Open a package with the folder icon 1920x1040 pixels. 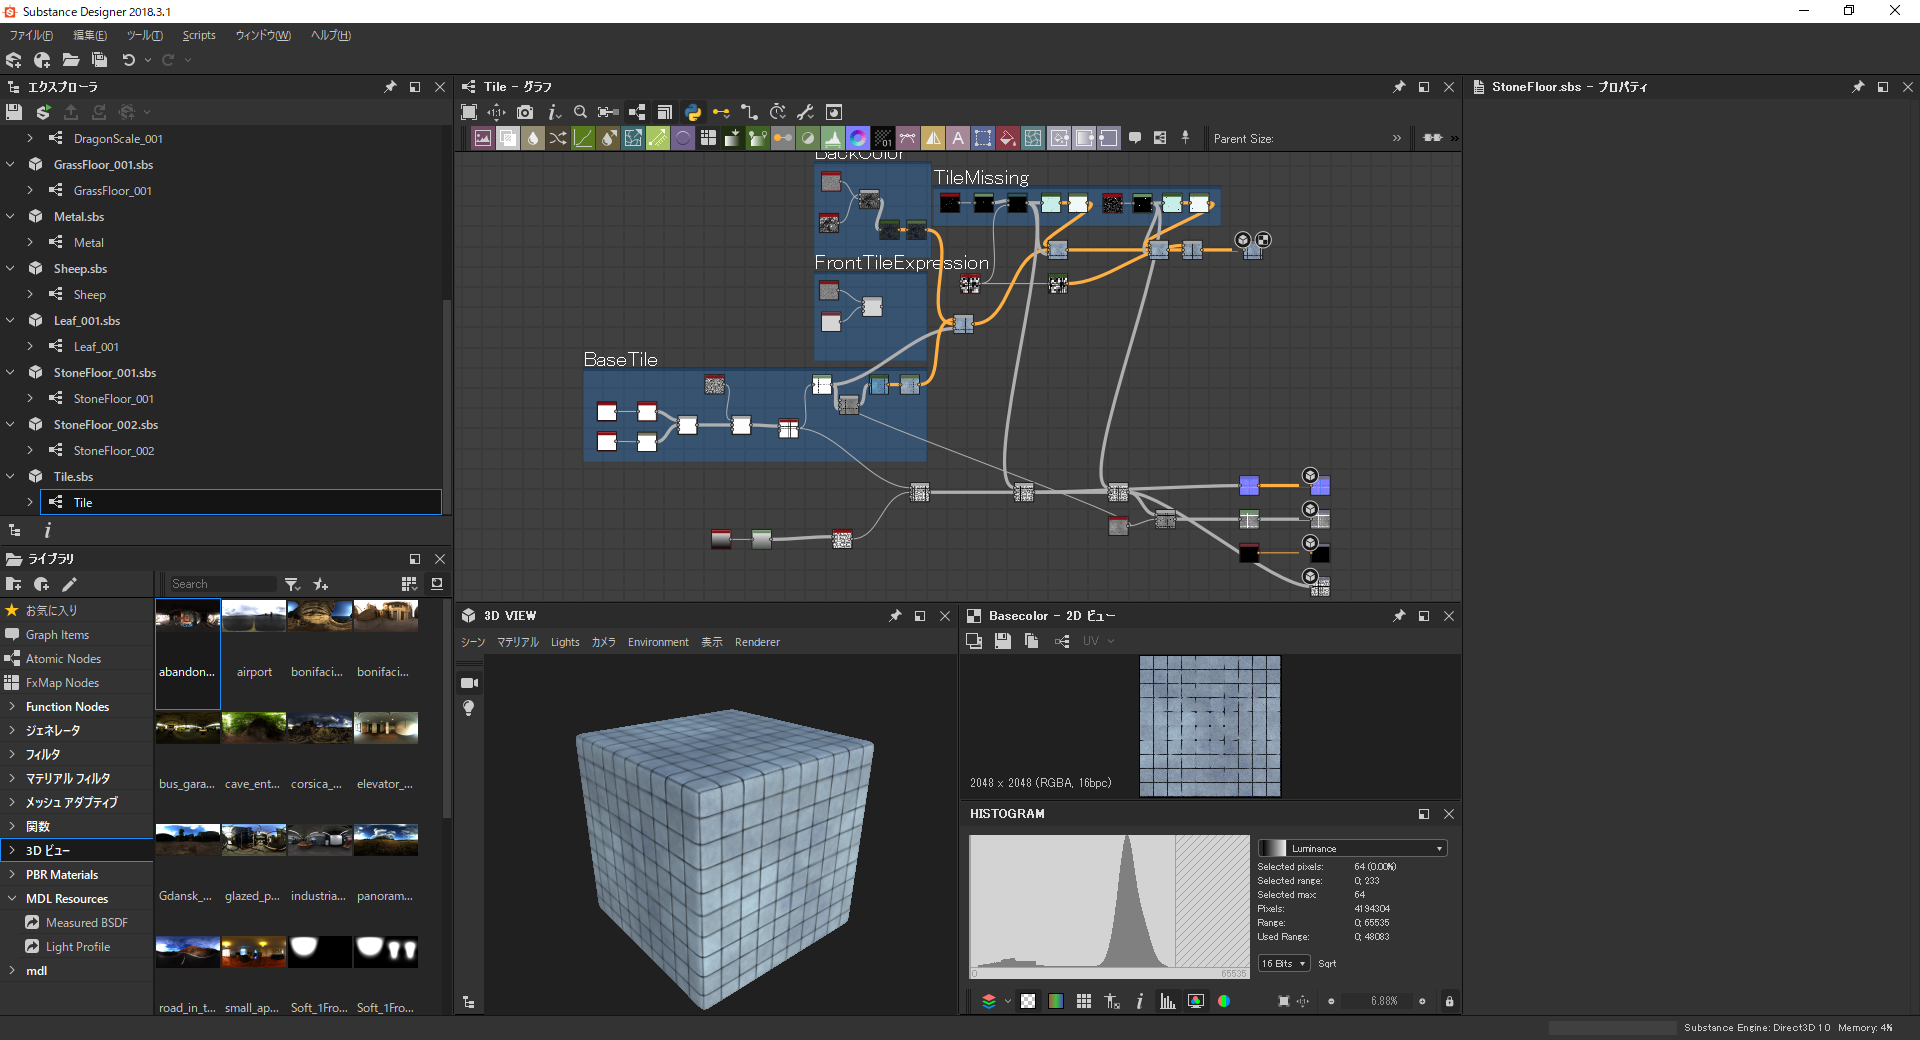pyautogui.click(x=71, y=60)
